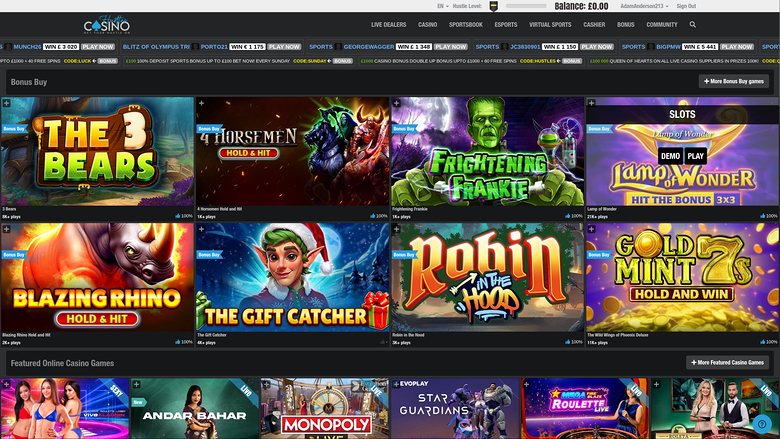Screen dimensions: 780x439
Task: Open Frightening Frankie game thumbnail
Action: tap(488, 151)
